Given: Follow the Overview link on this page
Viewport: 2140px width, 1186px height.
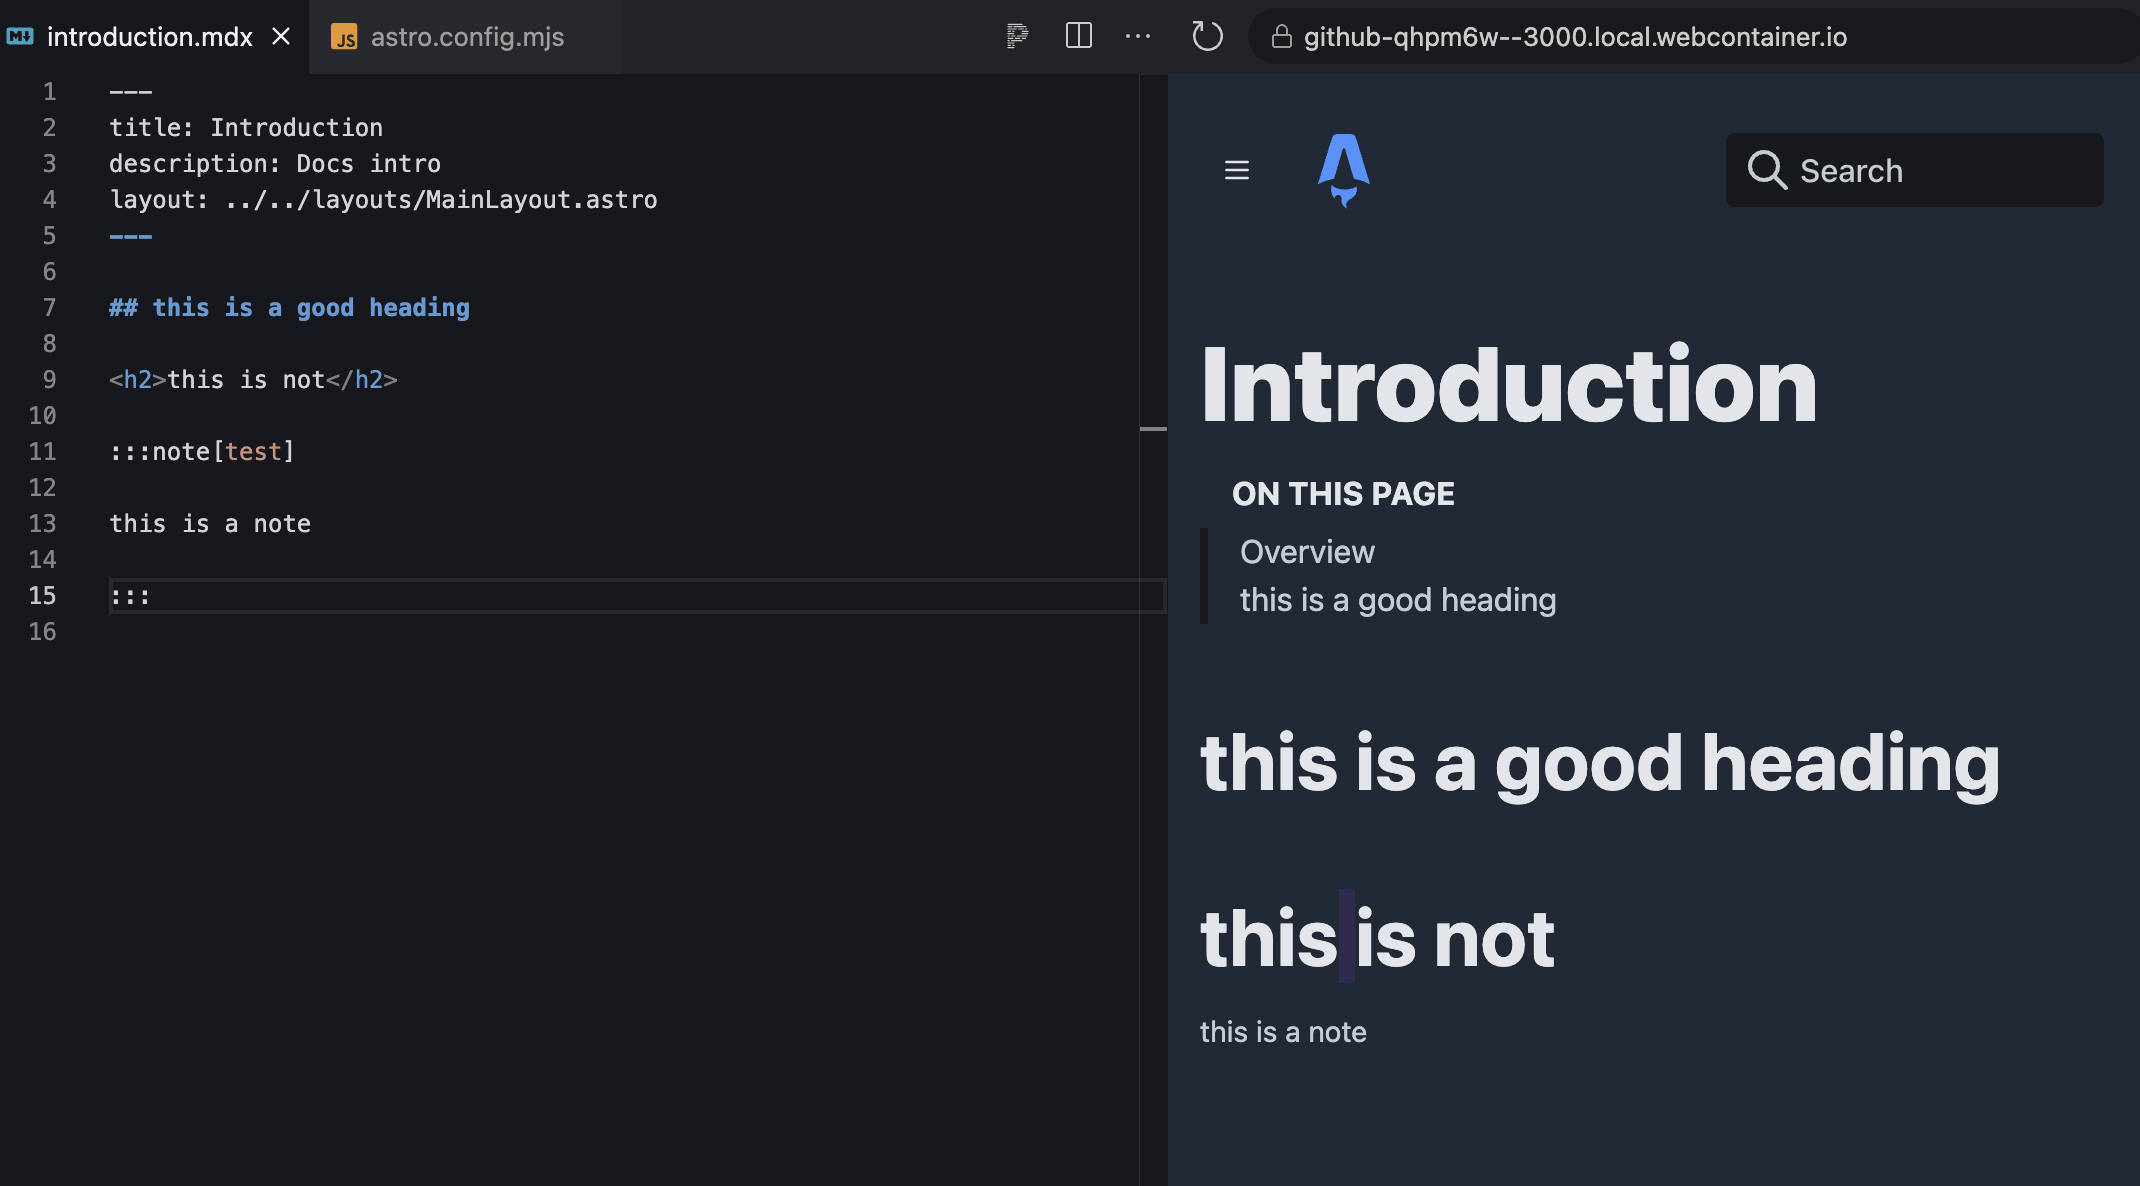Looking at the screenshot, I should [x=1306, y=551].
